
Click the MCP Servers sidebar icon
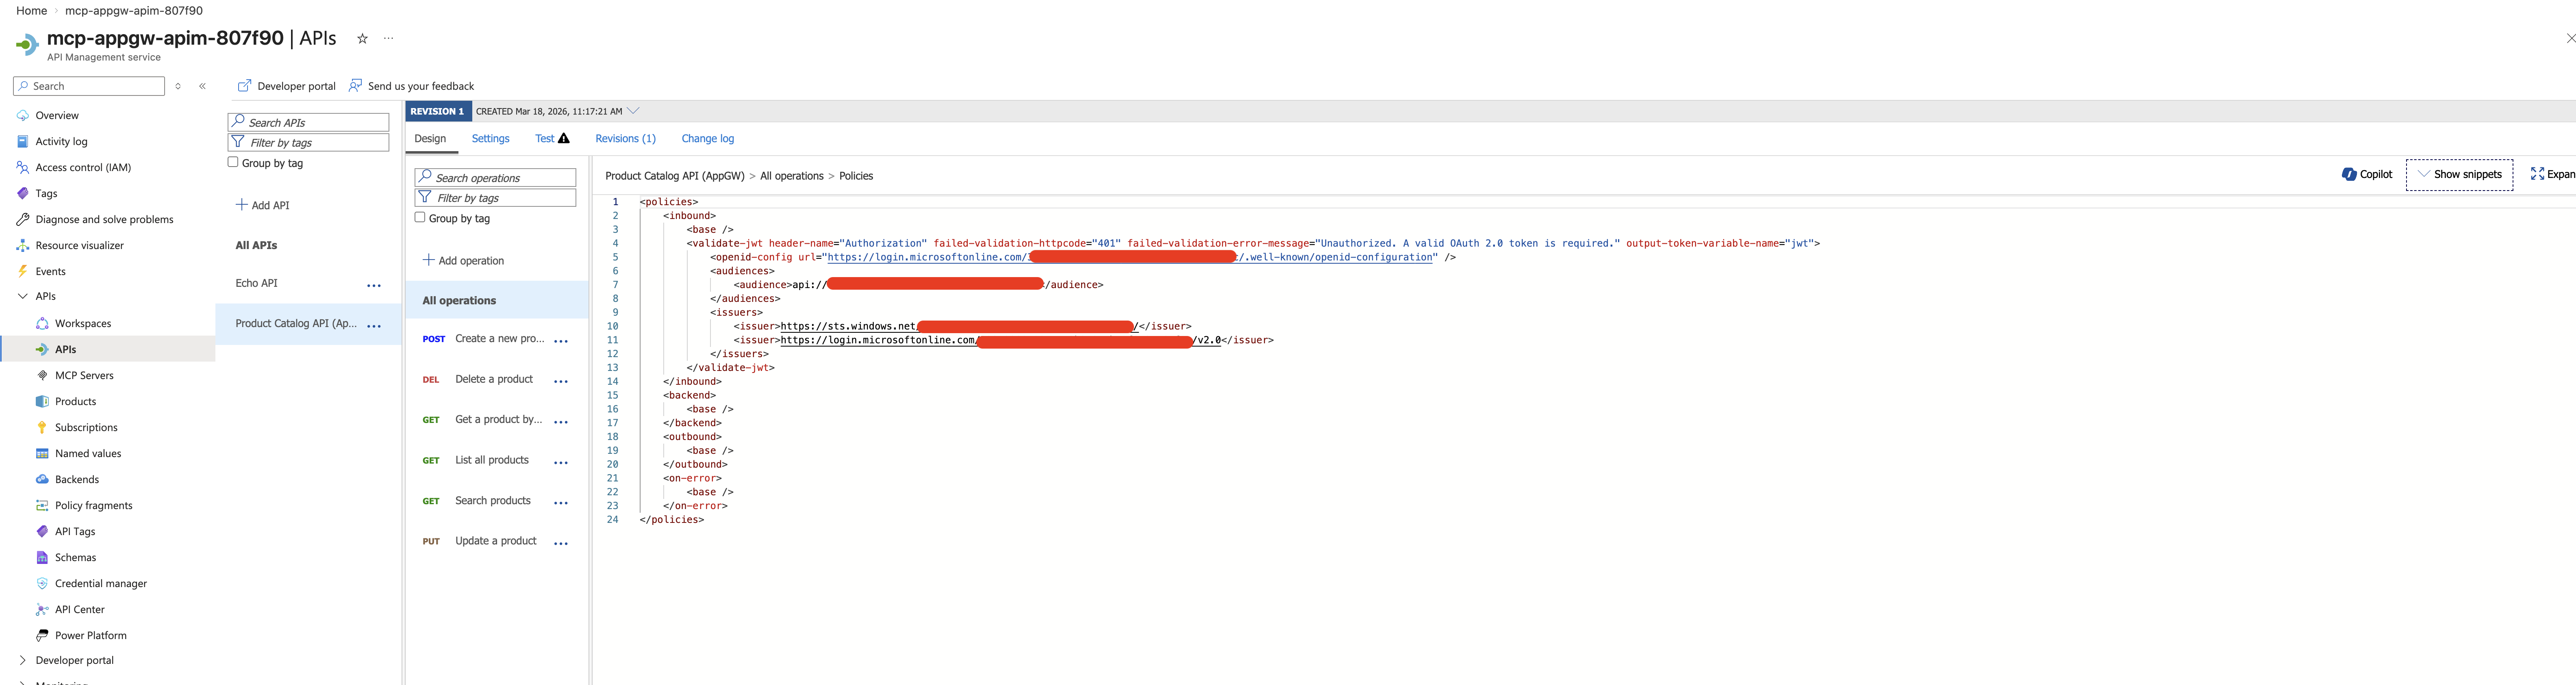click(x=42, y=376)
